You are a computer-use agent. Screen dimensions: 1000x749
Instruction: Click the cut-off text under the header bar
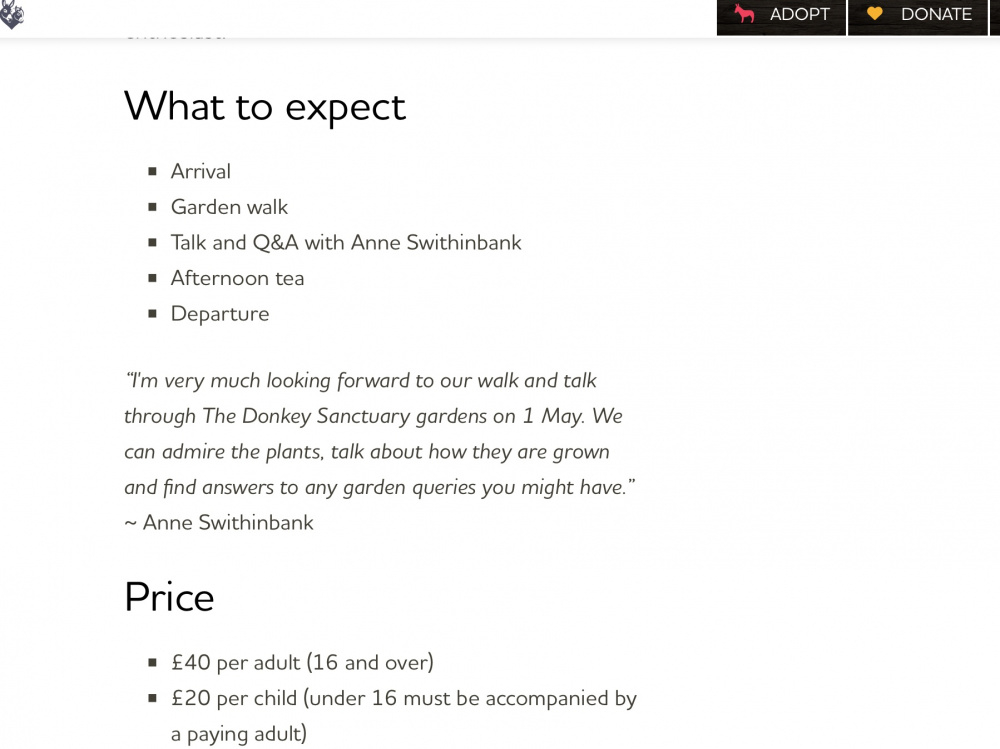pos(175,36)
